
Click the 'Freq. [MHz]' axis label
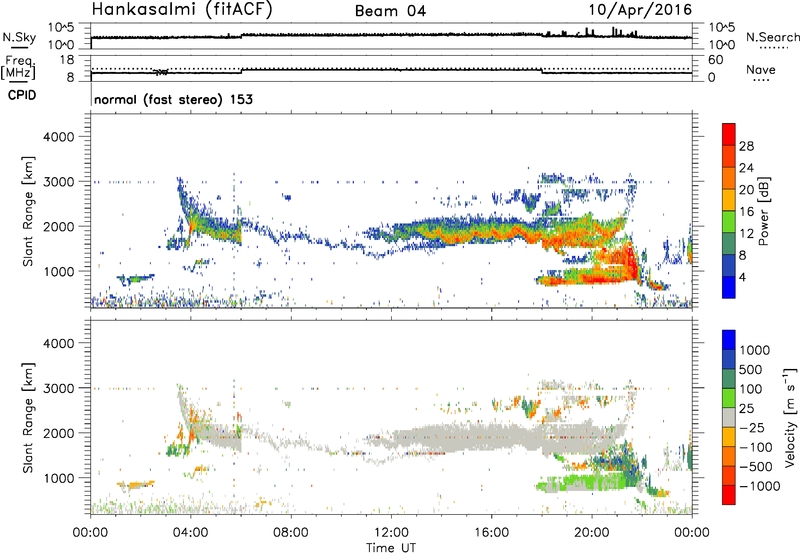19,68
